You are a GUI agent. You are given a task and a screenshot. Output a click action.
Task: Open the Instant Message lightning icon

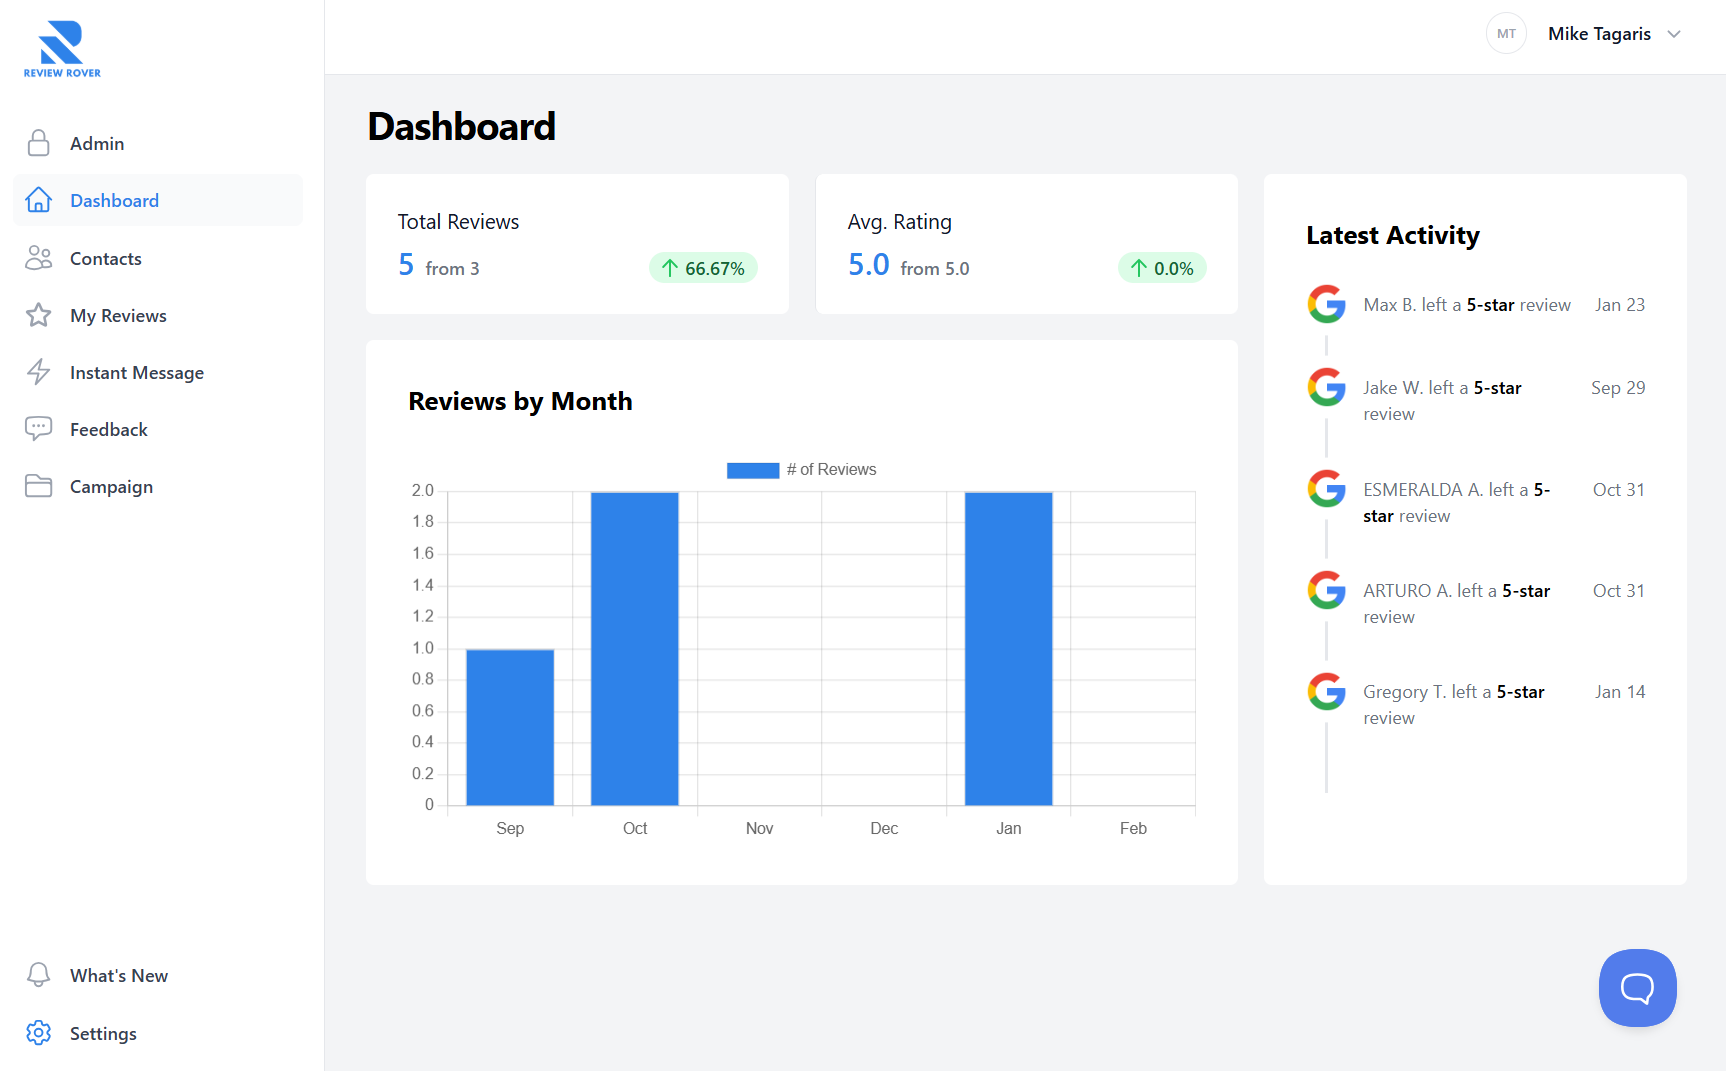pos(39,372)
